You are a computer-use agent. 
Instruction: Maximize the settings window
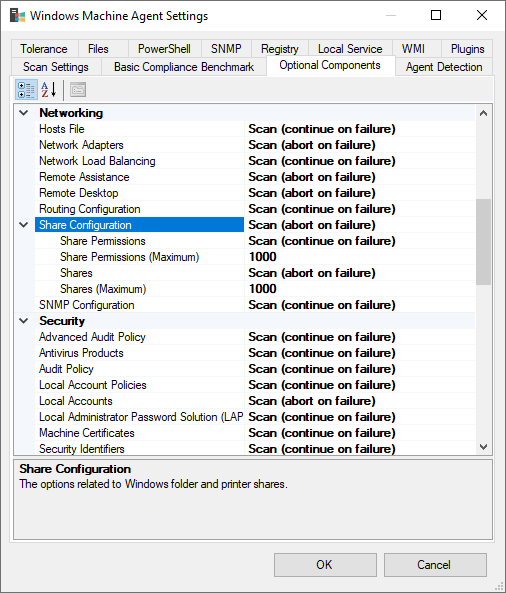coord(436,16)
